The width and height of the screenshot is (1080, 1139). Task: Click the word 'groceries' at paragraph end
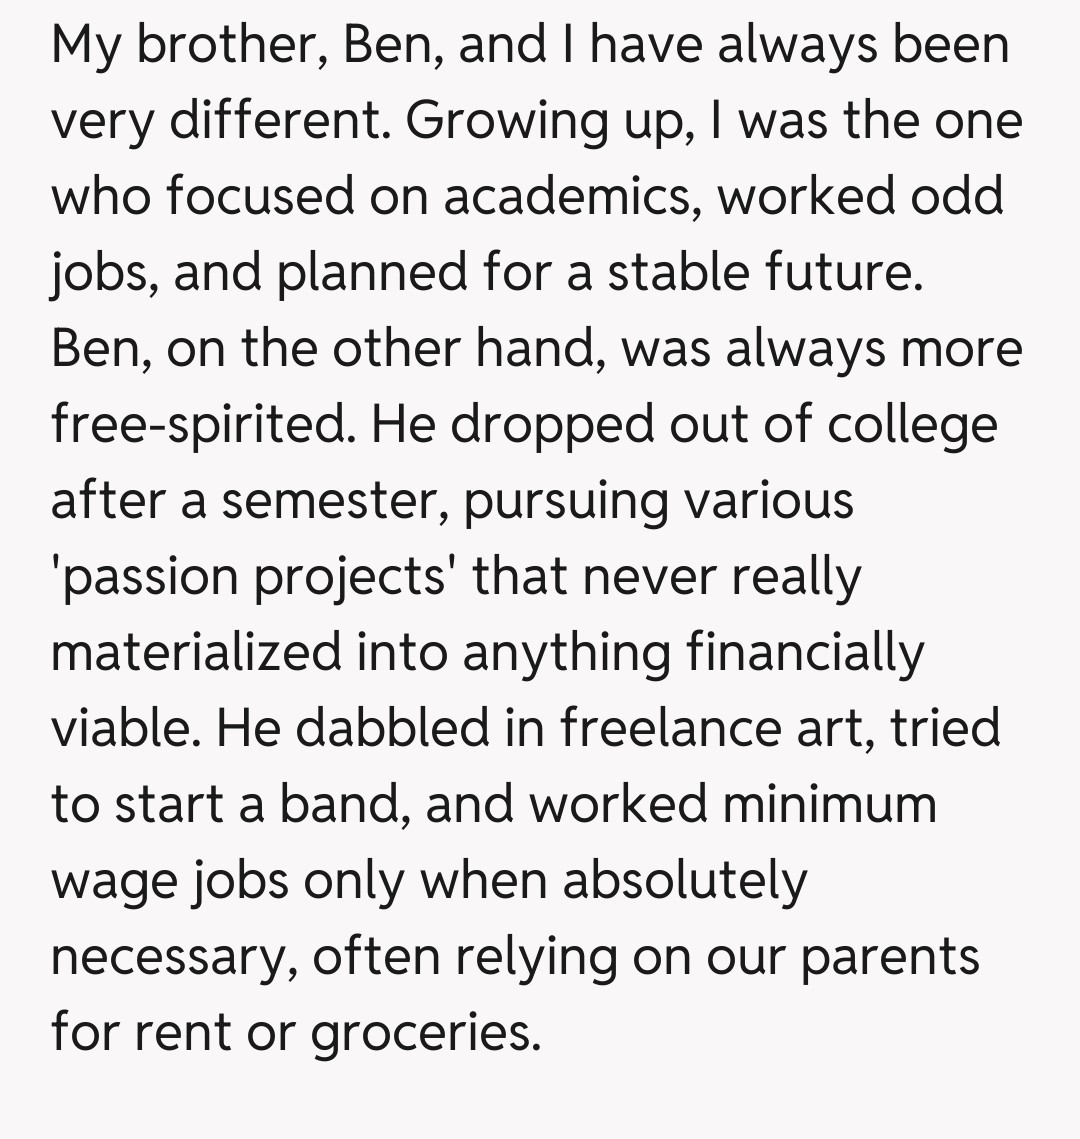click(424, 1033)
